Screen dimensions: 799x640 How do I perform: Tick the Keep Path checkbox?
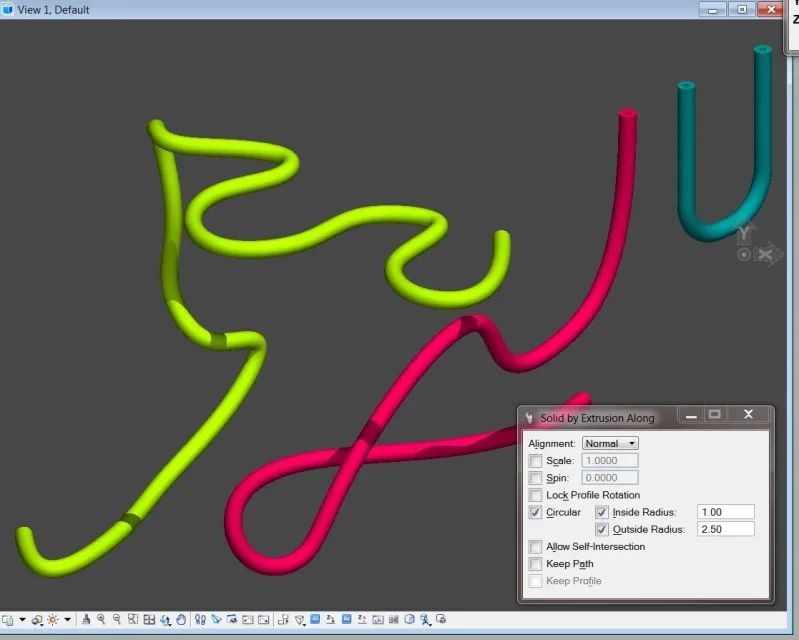pos(536,564)
